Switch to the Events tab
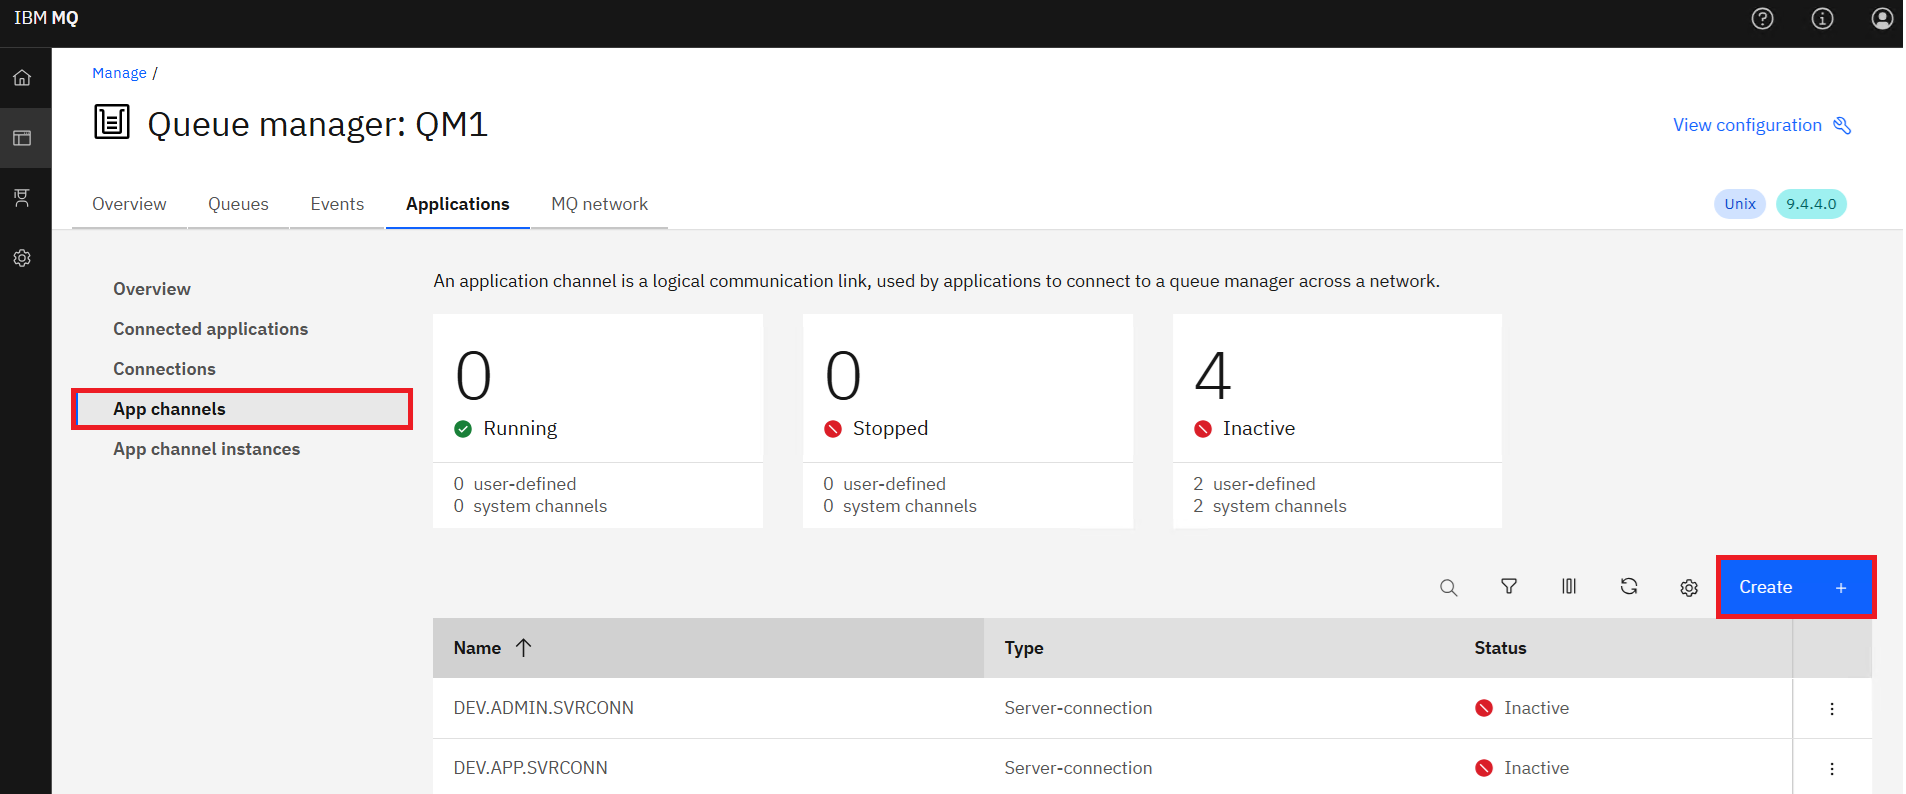Viewport: 1906px width, 794px height. click(x=337, y=204)
